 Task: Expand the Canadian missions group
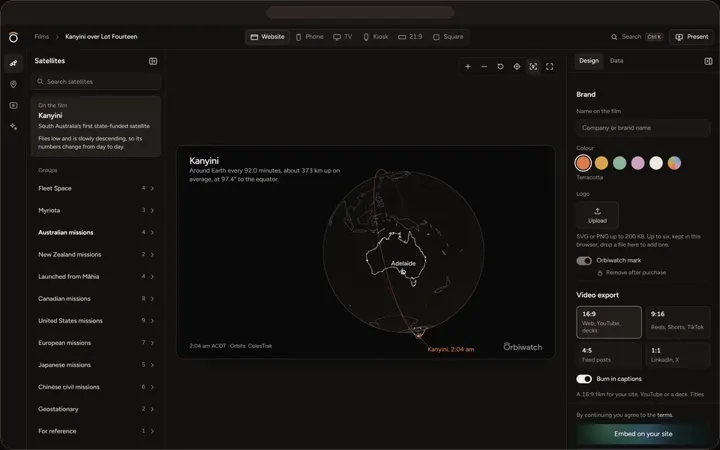tap(96, 298)
